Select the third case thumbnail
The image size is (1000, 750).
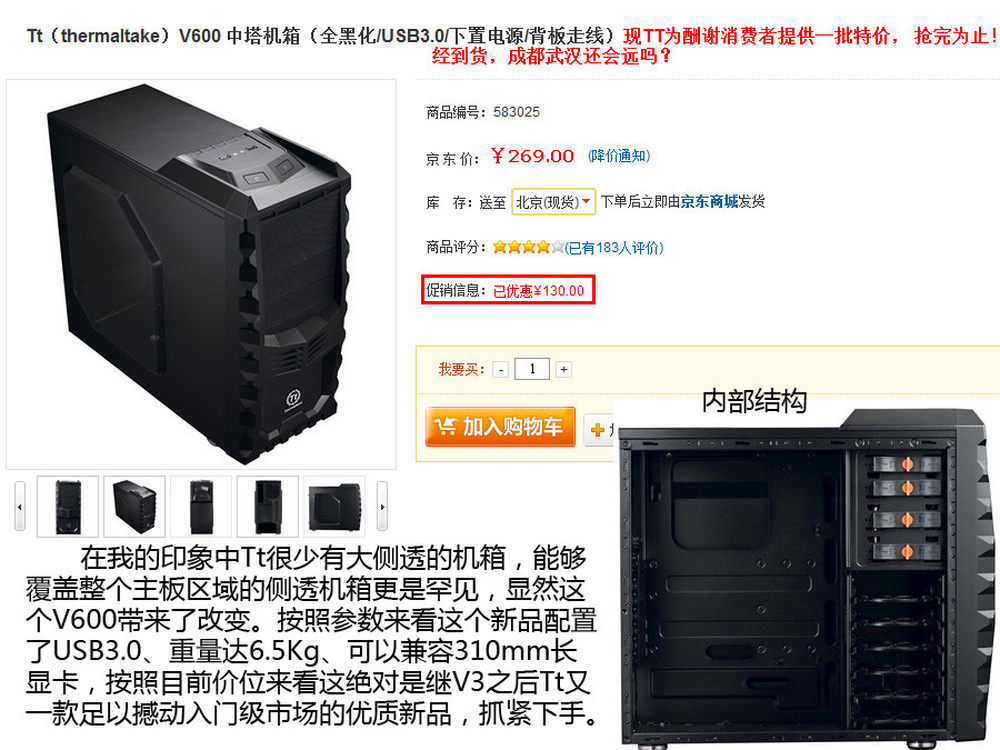(x=201, y=506)
